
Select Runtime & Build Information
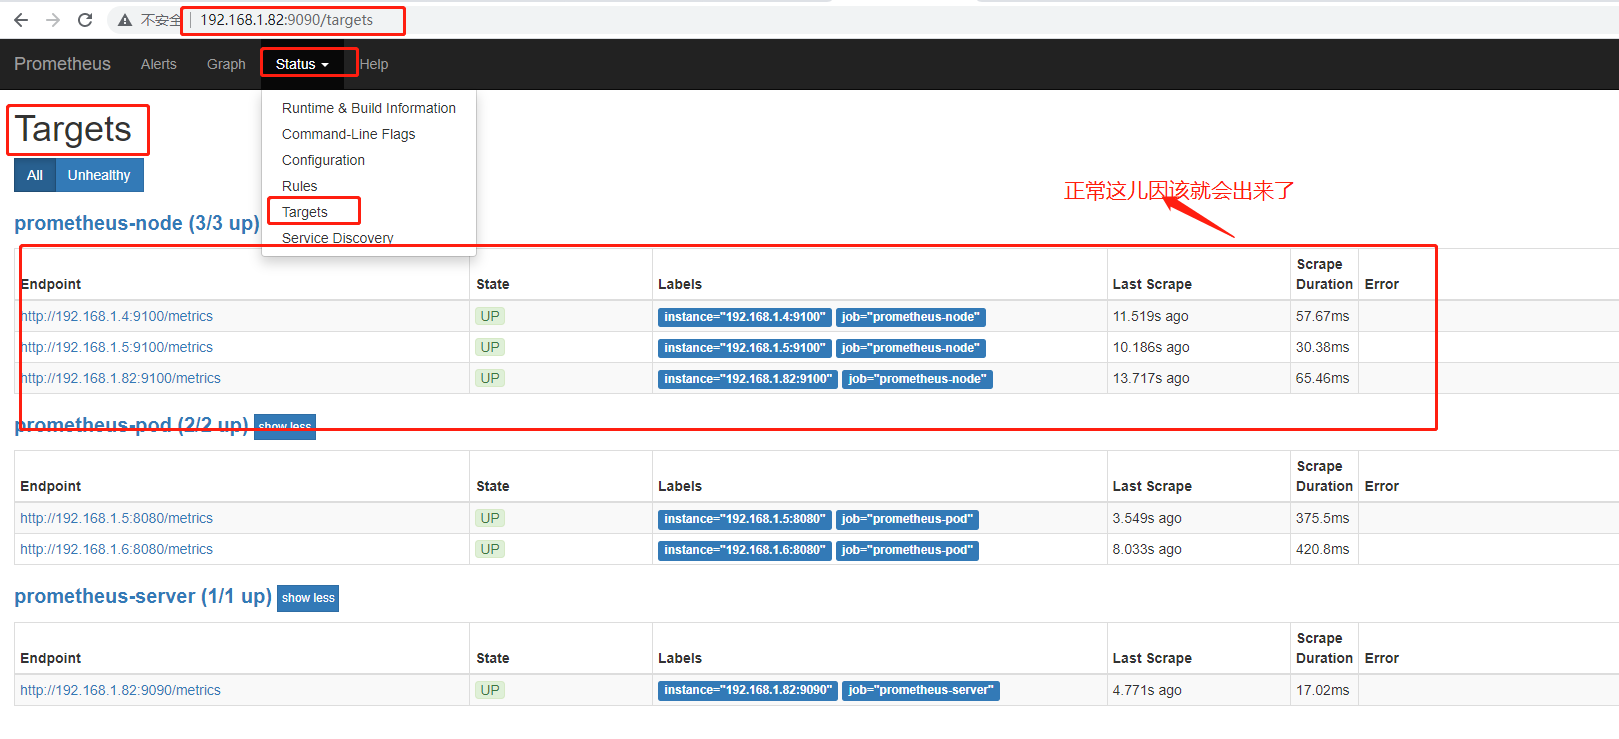click(369, 108)
